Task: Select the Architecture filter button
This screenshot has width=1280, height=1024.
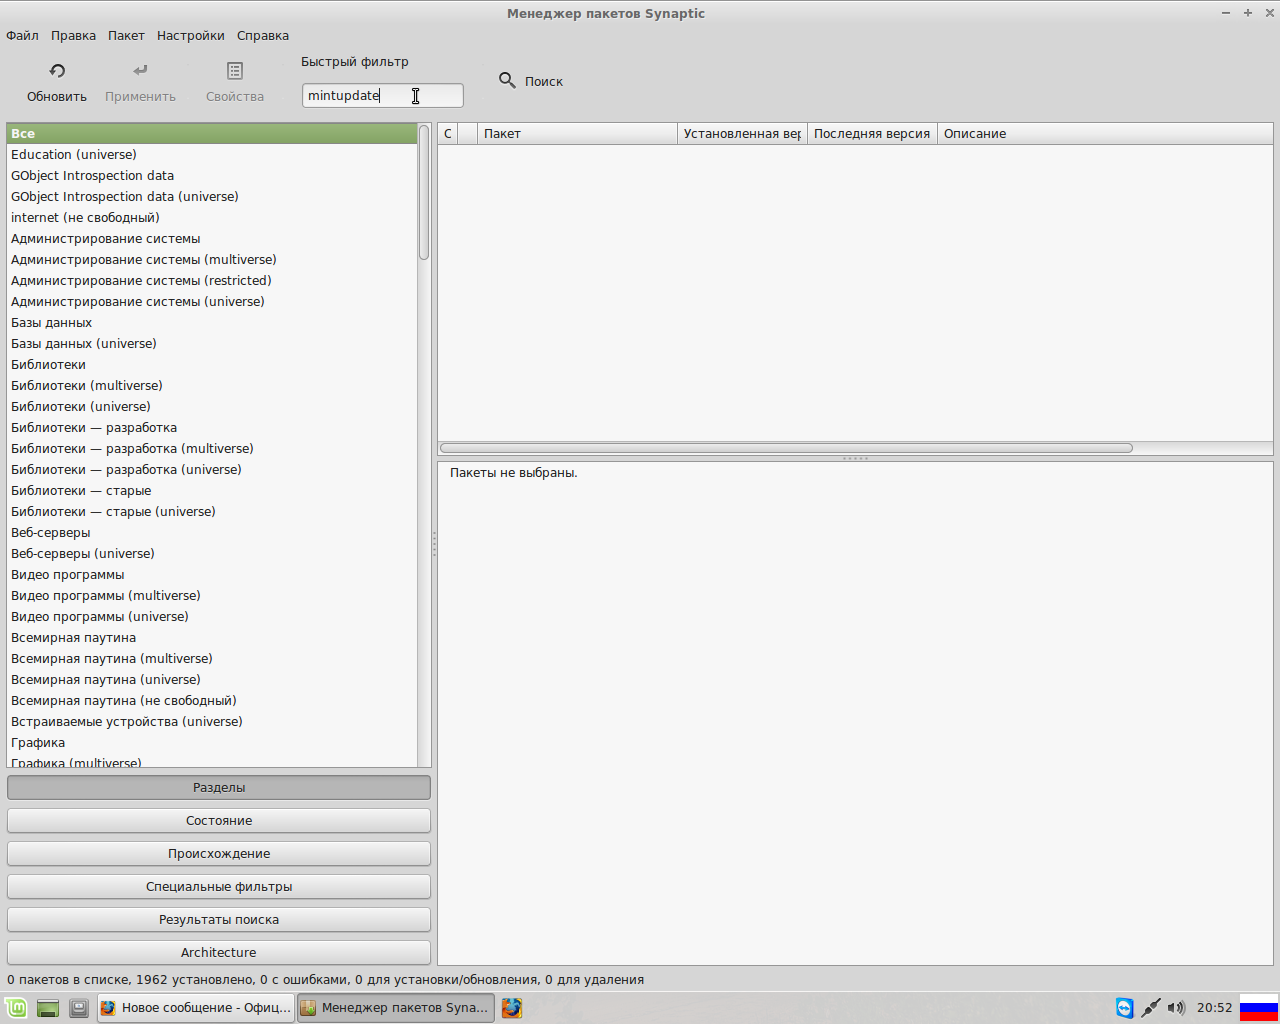Action: pyautogui.click(x=219, y=953)
